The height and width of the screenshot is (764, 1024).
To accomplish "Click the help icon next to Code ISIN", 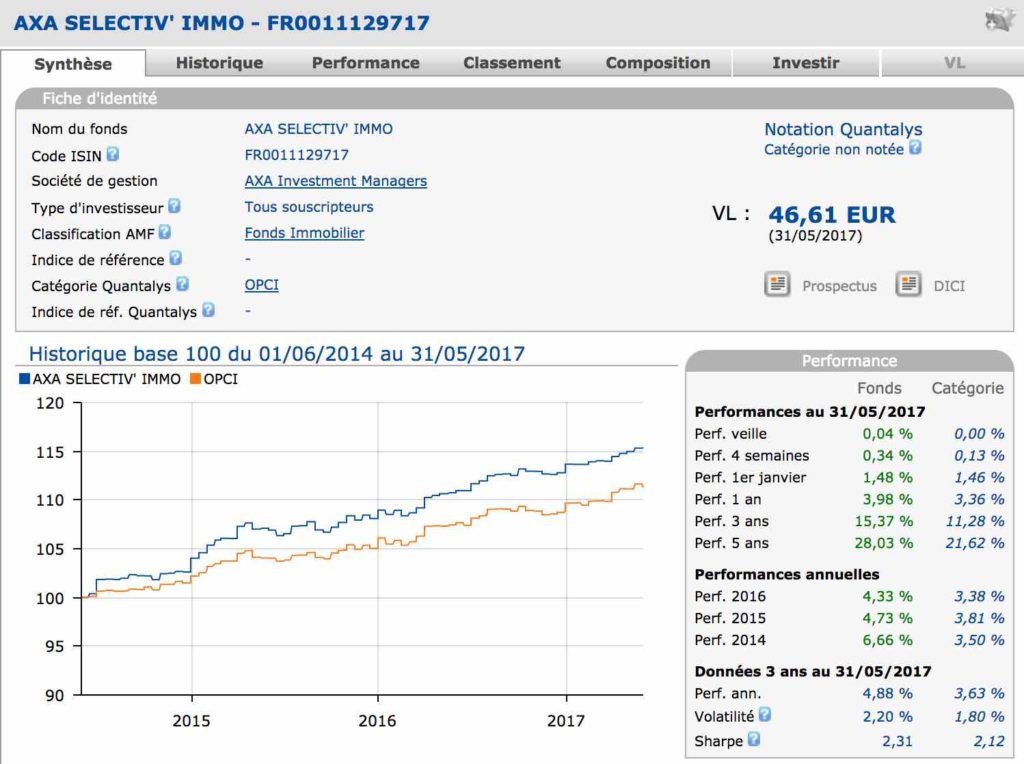I will tap(113, 154).
